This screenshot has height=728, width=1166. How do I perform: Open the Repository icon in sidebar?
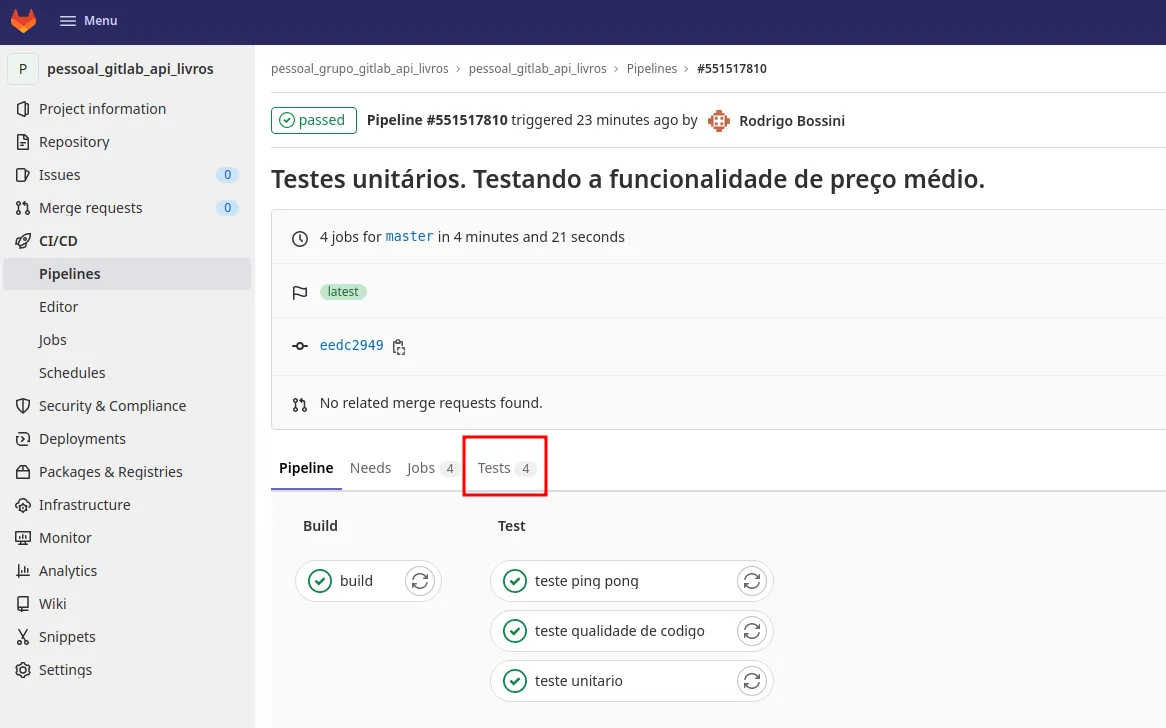tap(23, 142)
